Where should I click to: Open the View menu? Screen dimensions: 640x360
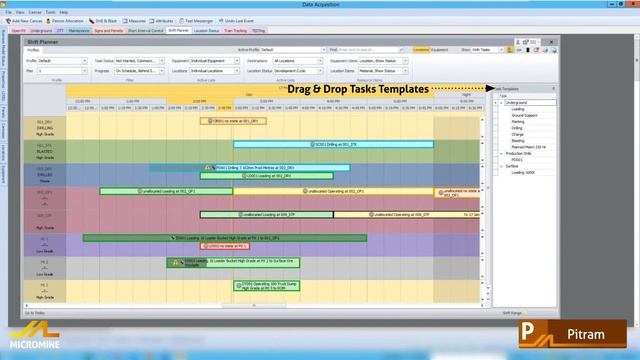(20, 12)
